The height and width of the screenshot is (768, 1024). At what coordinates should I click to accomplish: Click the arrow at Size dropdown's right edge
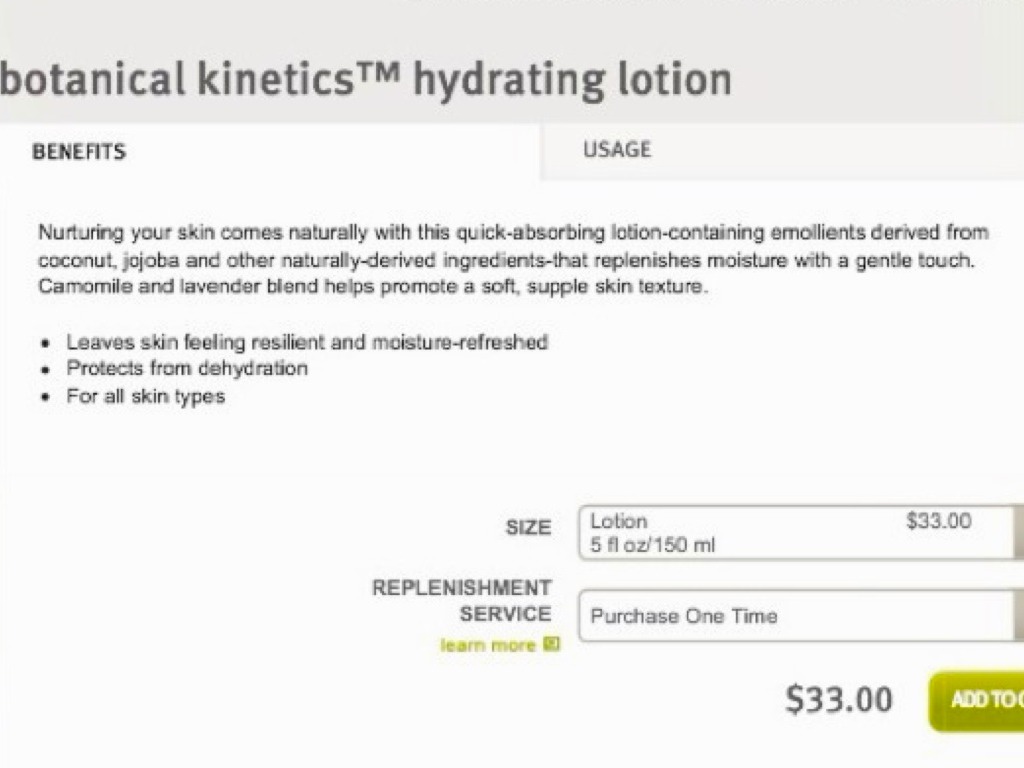tap(1017, 533)
